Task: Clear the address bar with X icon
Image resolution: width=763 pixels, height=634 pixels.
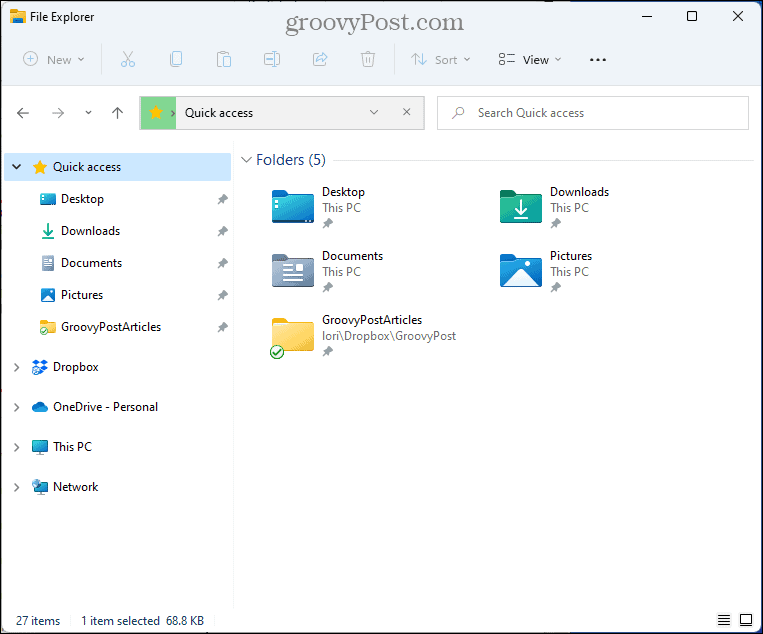Action: coord(407,112)
